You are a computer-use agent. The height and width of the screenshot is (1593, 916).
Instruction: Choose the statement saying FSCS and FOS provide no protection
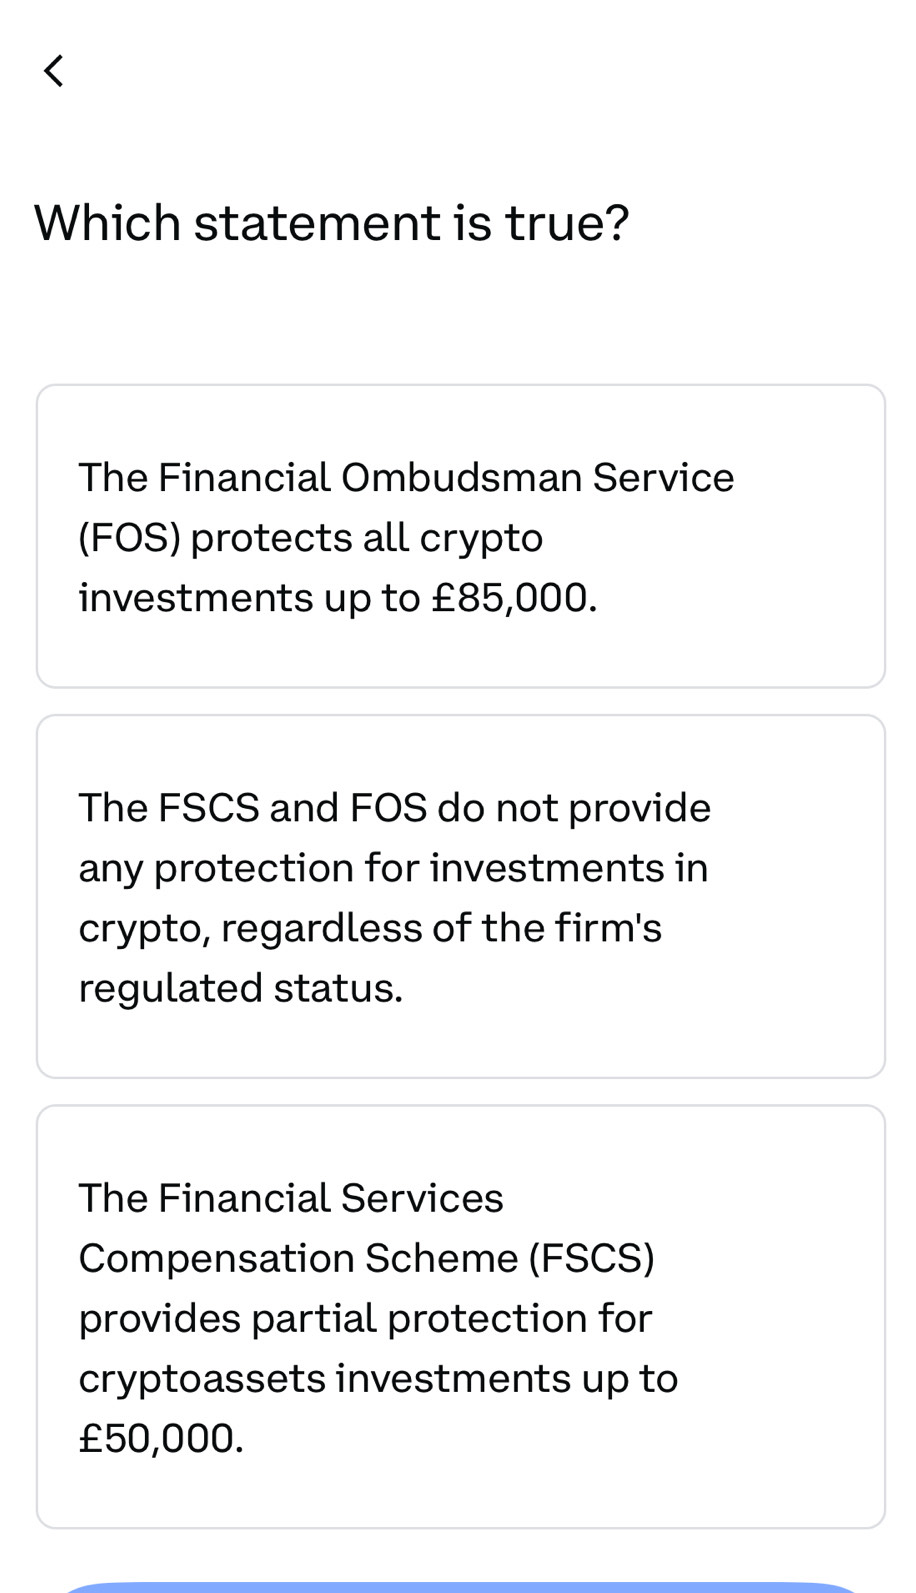(460, 896)
